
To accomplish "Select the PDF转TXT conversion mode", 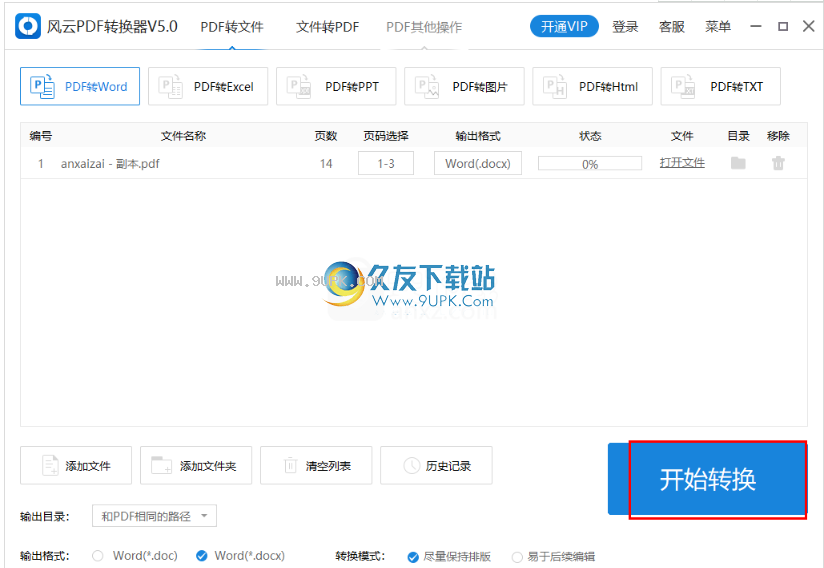I will click(720, 86).
